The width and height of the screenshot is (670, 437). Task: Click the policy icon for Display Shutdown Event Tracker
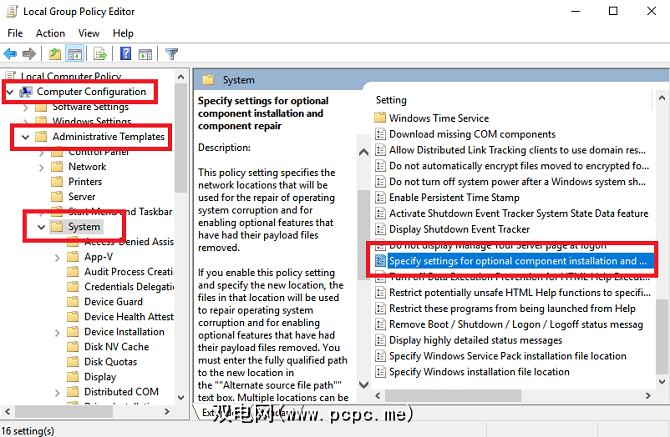(380, 229)
